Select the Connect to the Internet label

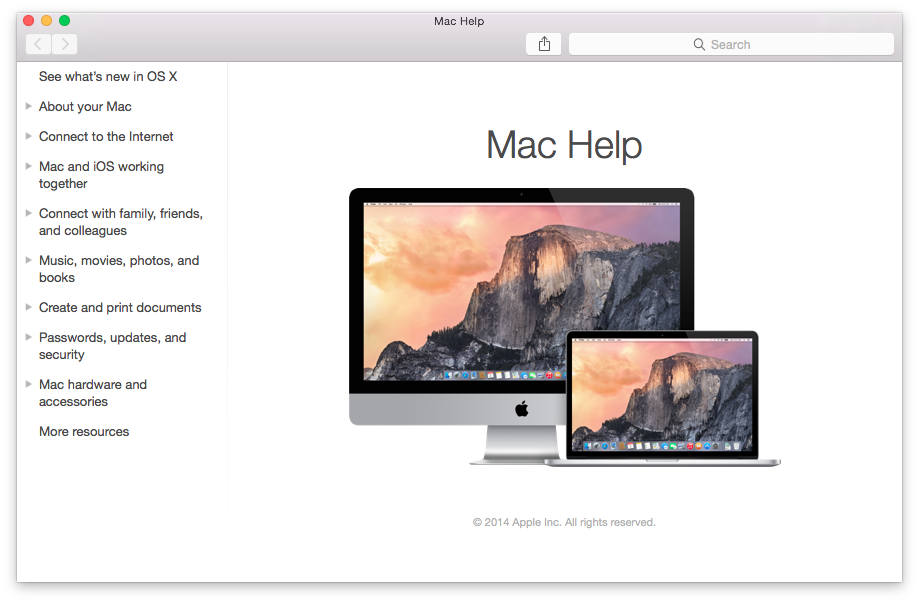pyautogui.click(x=106, y=137)
